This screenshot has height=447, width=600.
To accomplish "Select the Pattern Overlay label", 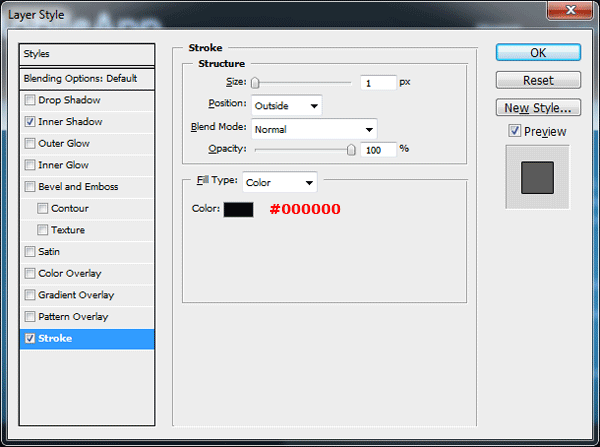I will click(73, 317).
